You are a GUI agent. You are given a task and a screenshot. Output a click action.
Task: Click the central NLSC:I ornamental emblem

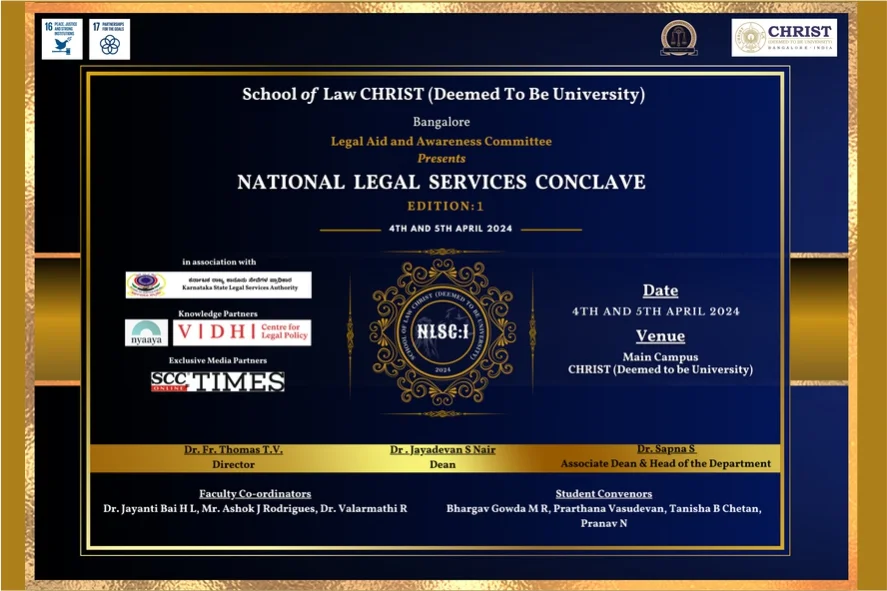pyautogui.click(x=443, y=332)
